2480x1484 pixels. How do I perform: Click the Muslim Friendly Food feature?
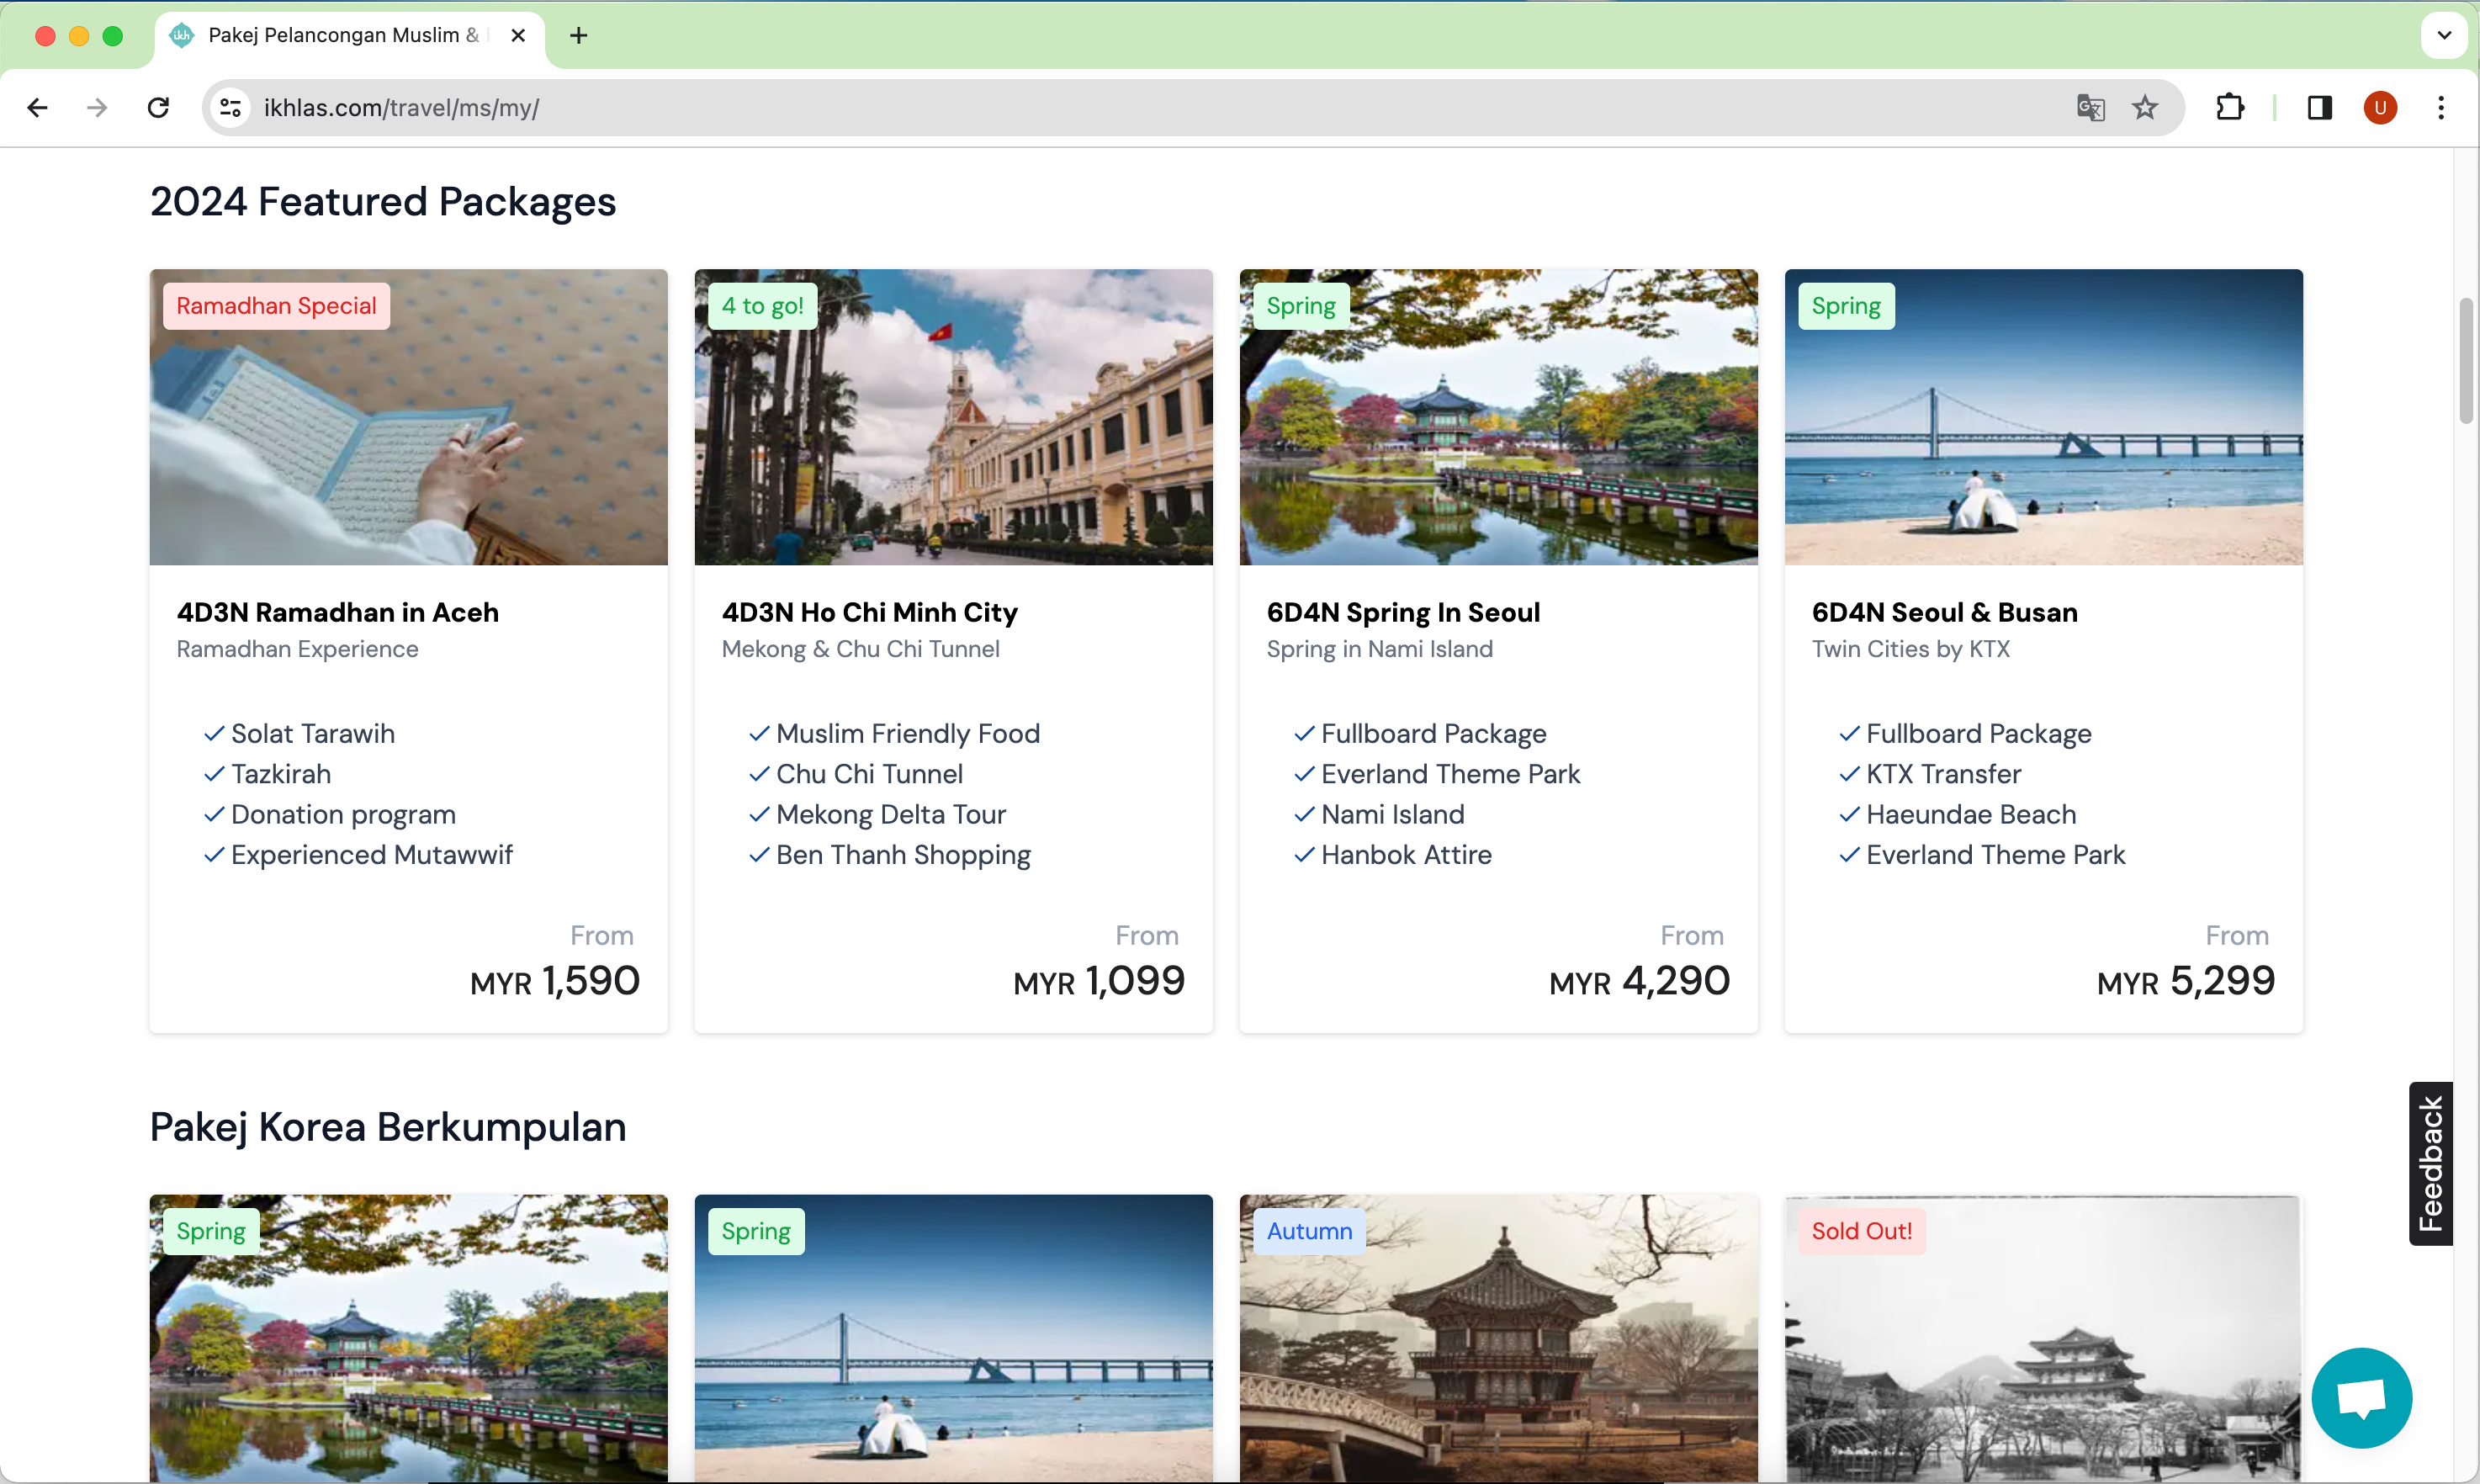907,734
